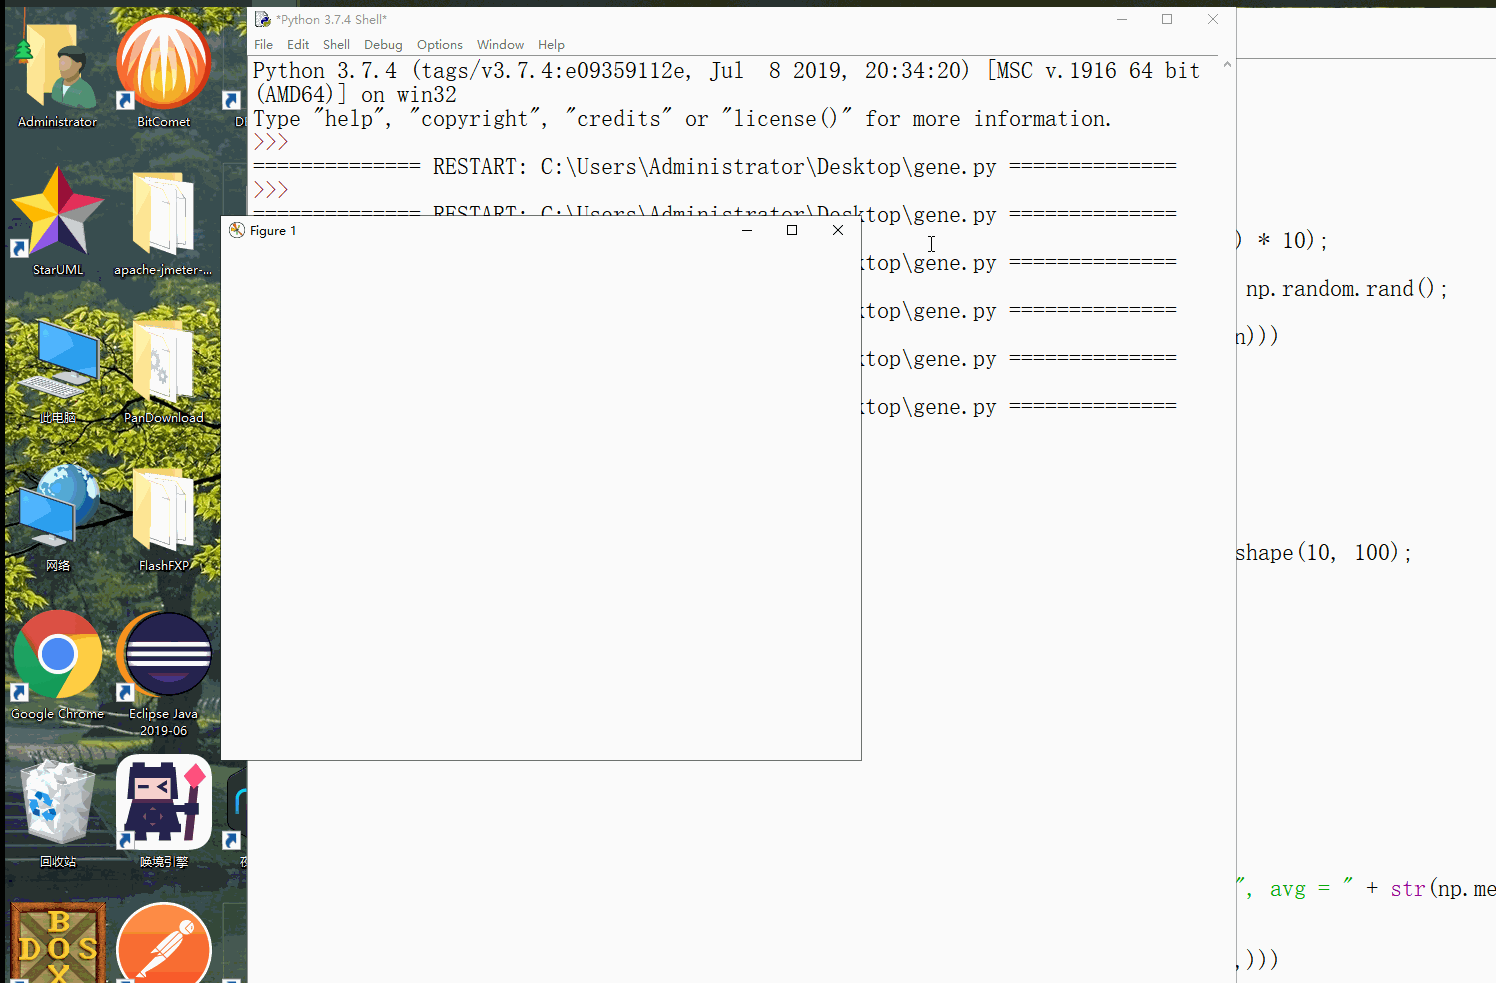Open the StarUML application

(57, 213)
